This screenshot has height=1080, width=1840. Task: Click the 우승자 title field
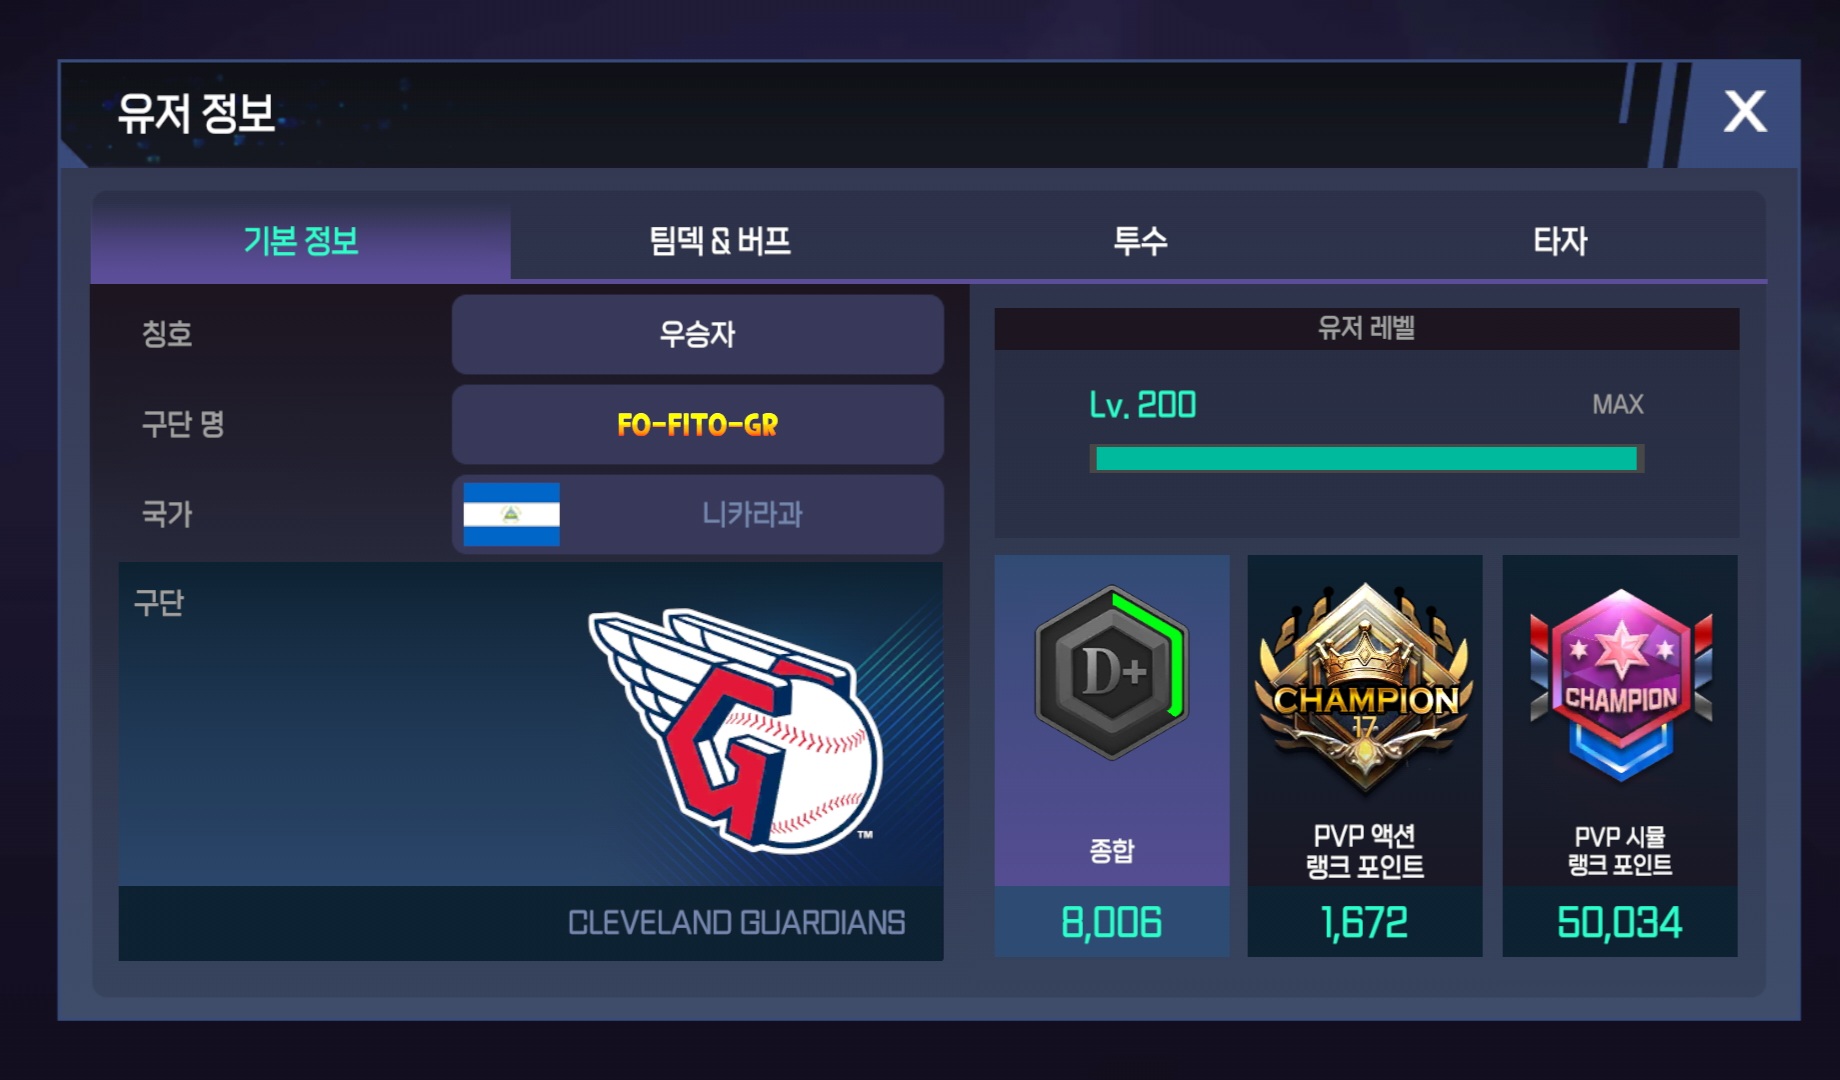[x=697, y=334]
